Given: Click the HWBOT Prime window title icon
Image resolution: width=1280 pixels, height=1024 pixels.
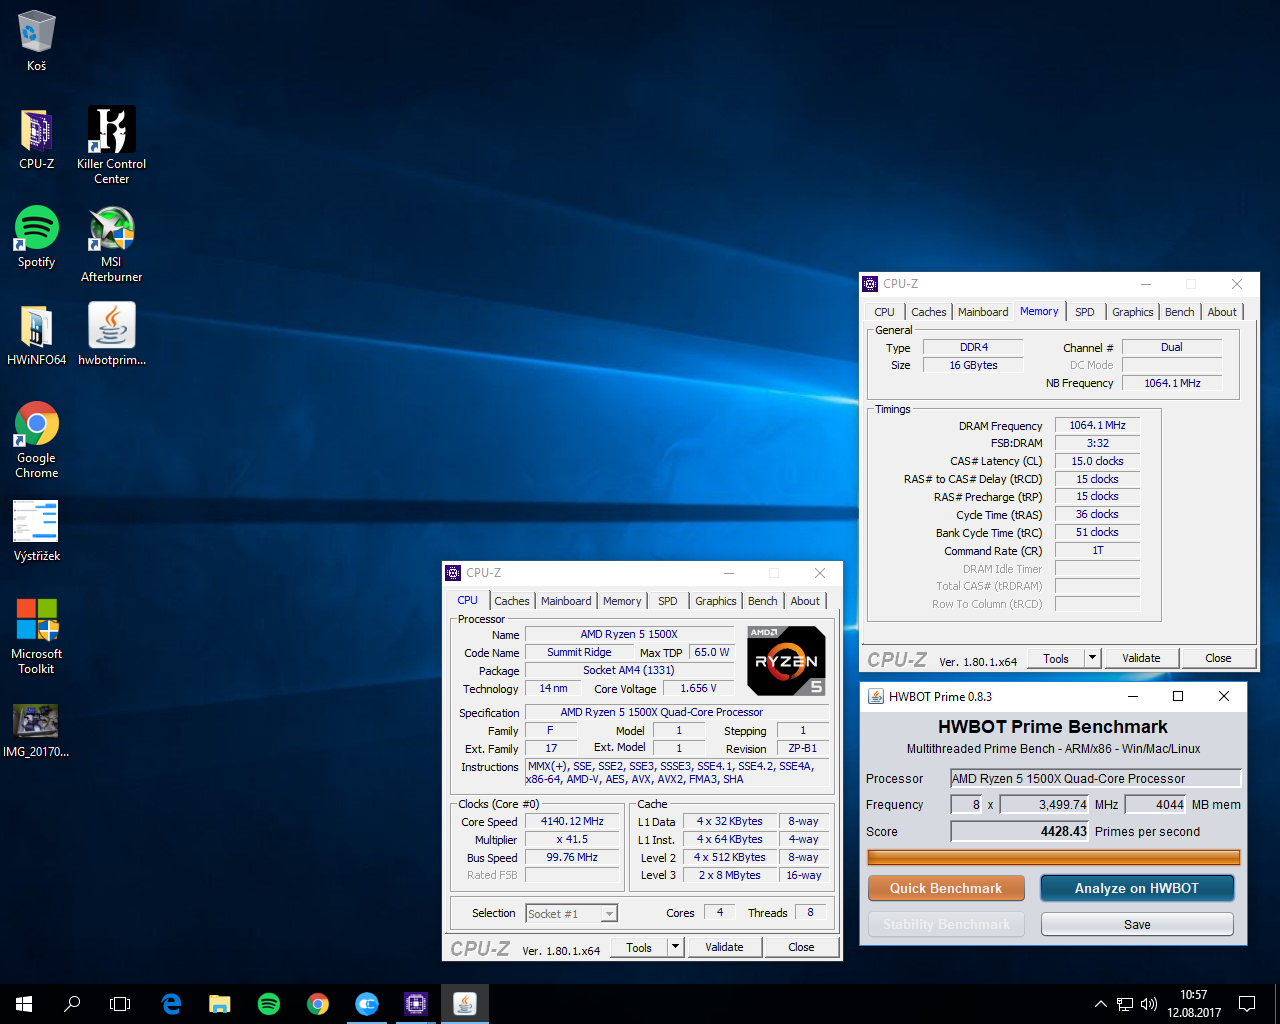Looking at the screenshot, I should click(875, 696).
